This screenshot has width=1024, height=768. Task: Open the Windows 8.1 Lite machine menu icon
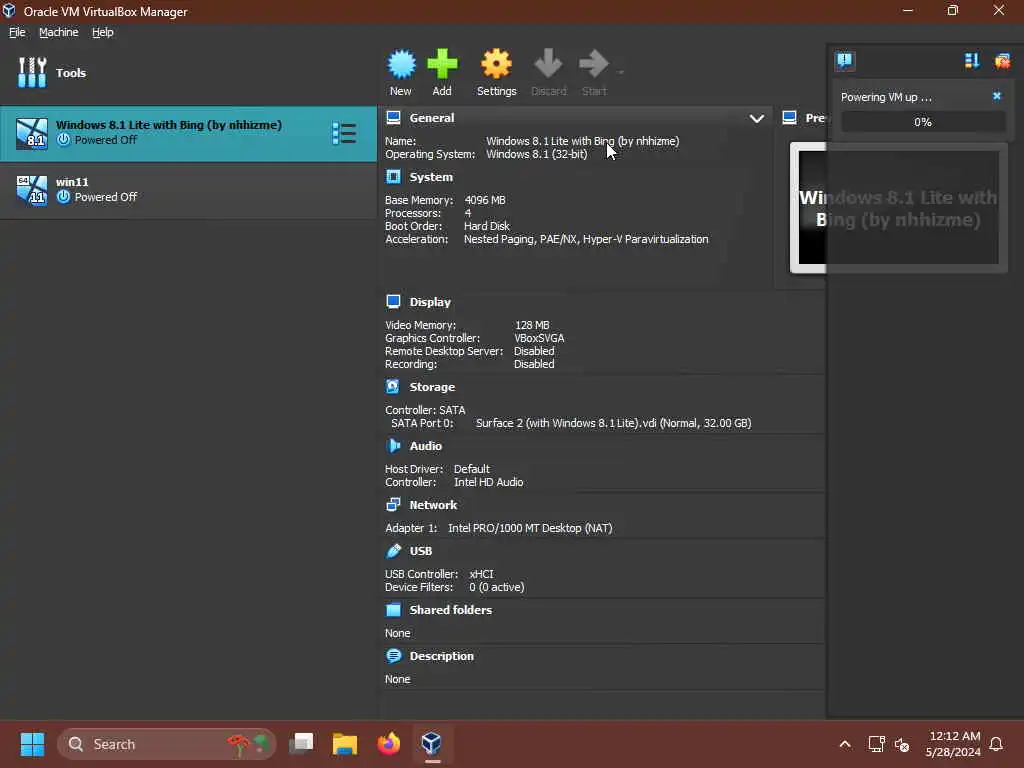click(x=344, y=133)
